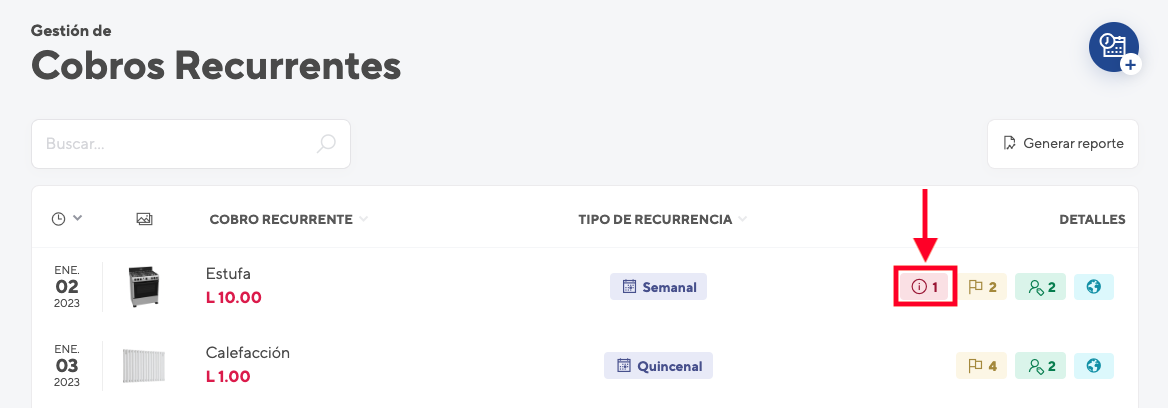Click the search magnifier icon

click(x=326, y=144)
